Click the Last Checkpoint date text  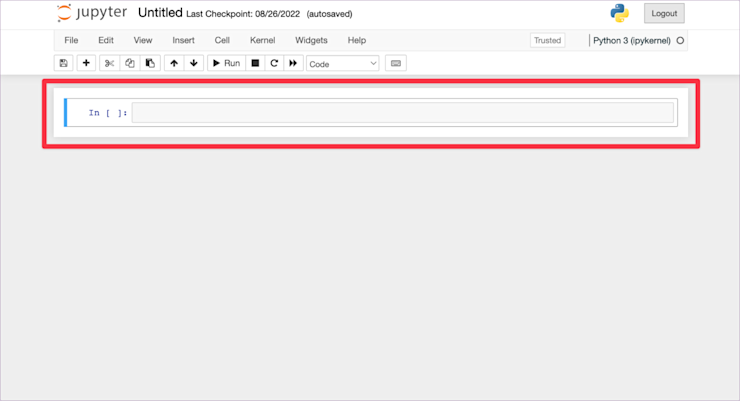243,14
